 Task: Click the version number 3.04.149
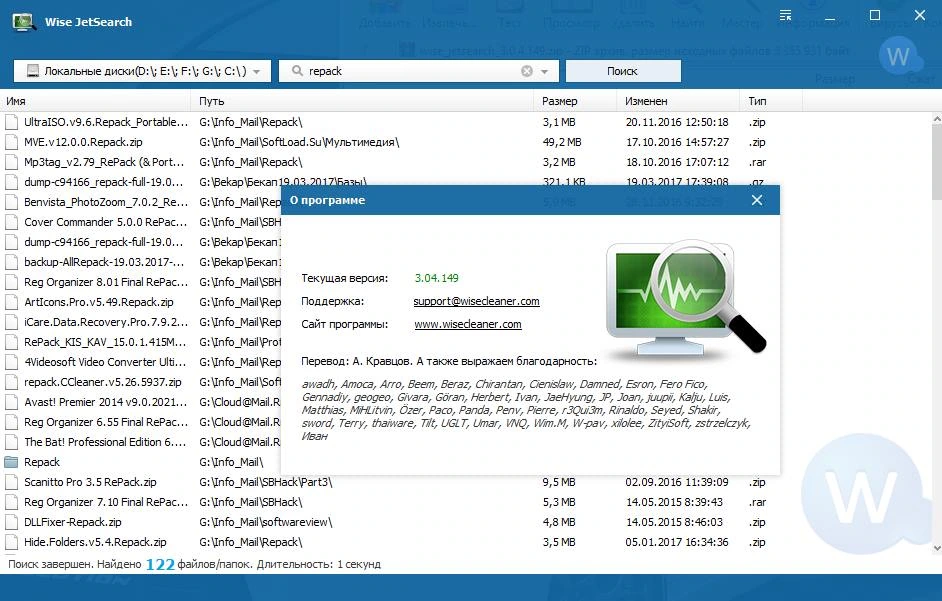(x=436, y=278)
